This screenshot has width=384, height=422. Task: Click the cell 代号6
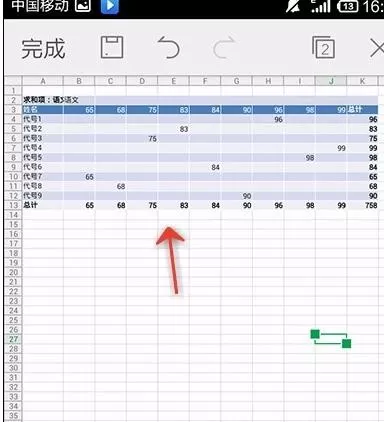43,167
